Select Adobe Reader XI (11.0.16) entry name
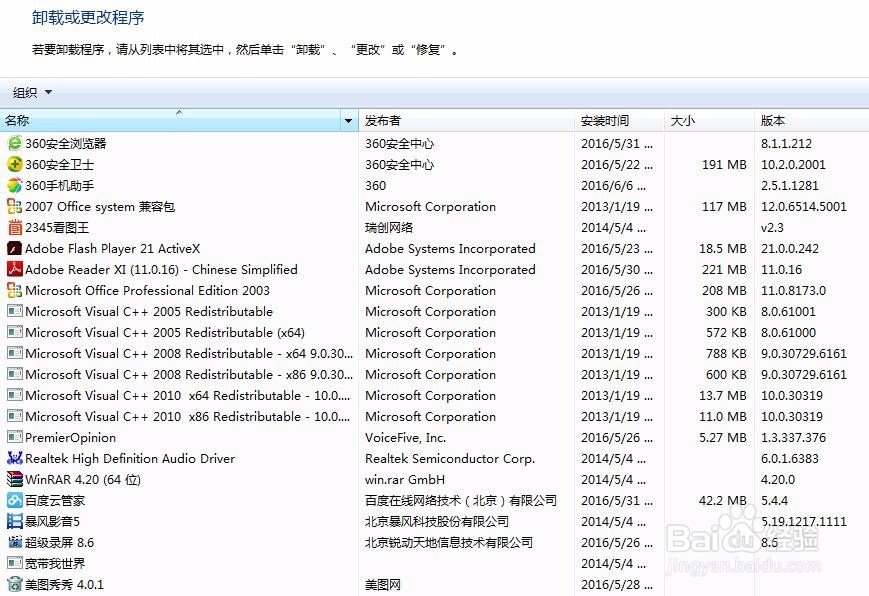Viewport: 869px width, 596px height. 161,269
